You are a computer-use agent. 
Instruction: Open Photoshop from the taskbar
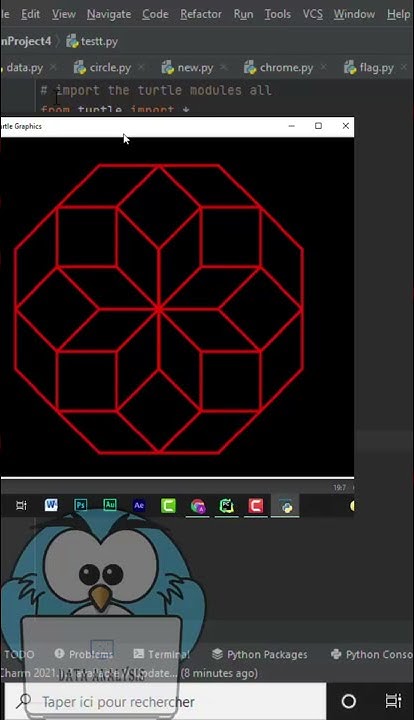81,505
